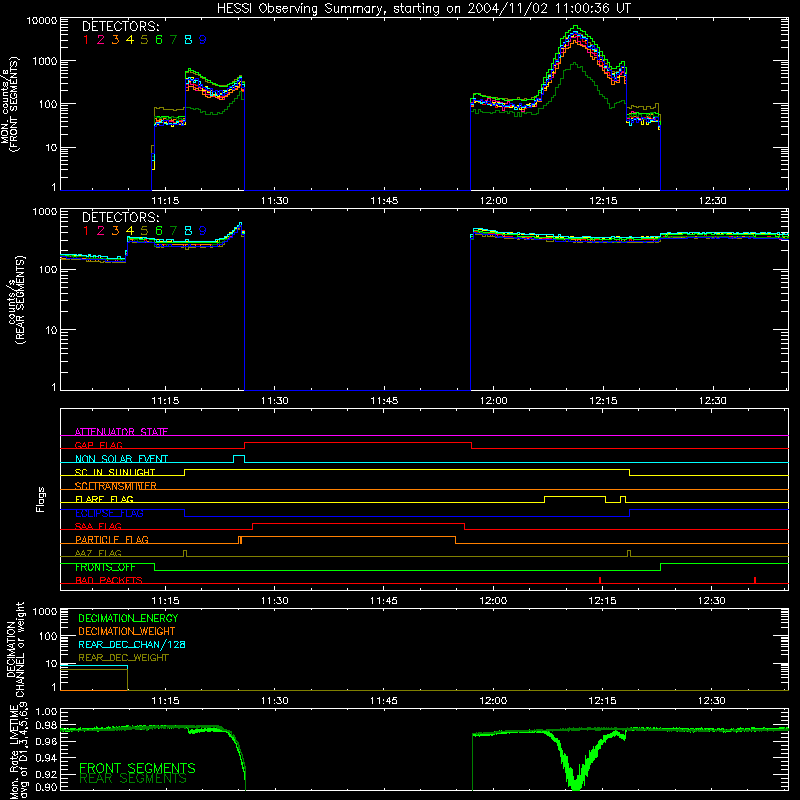Click yellow detector 4 in the front segments legend

point(130,40)
